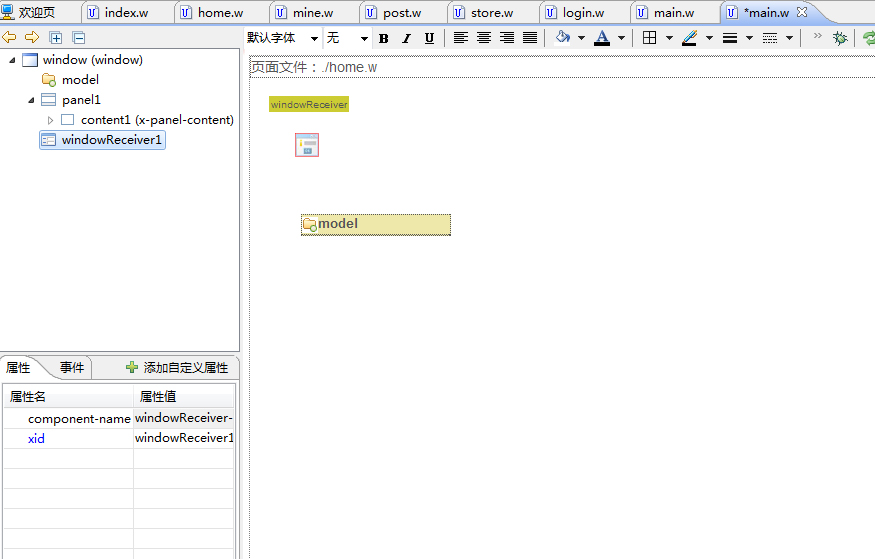Apply background fill color bucket

[562, 37]
